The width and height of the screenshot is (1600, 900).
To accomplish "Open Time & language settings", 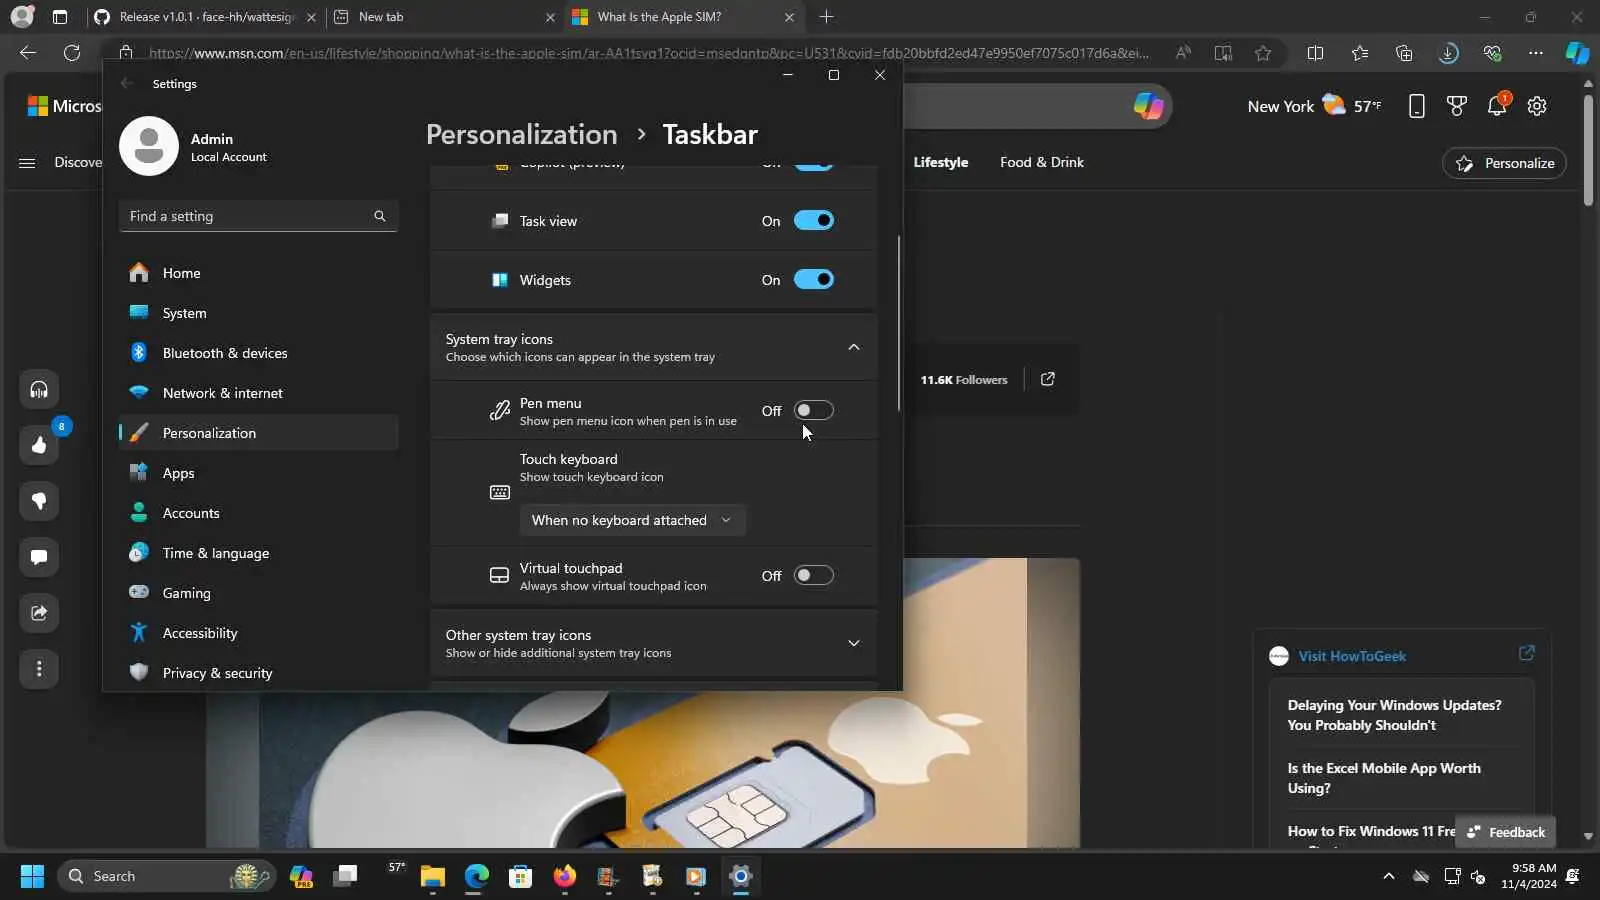I will (258, 553).
